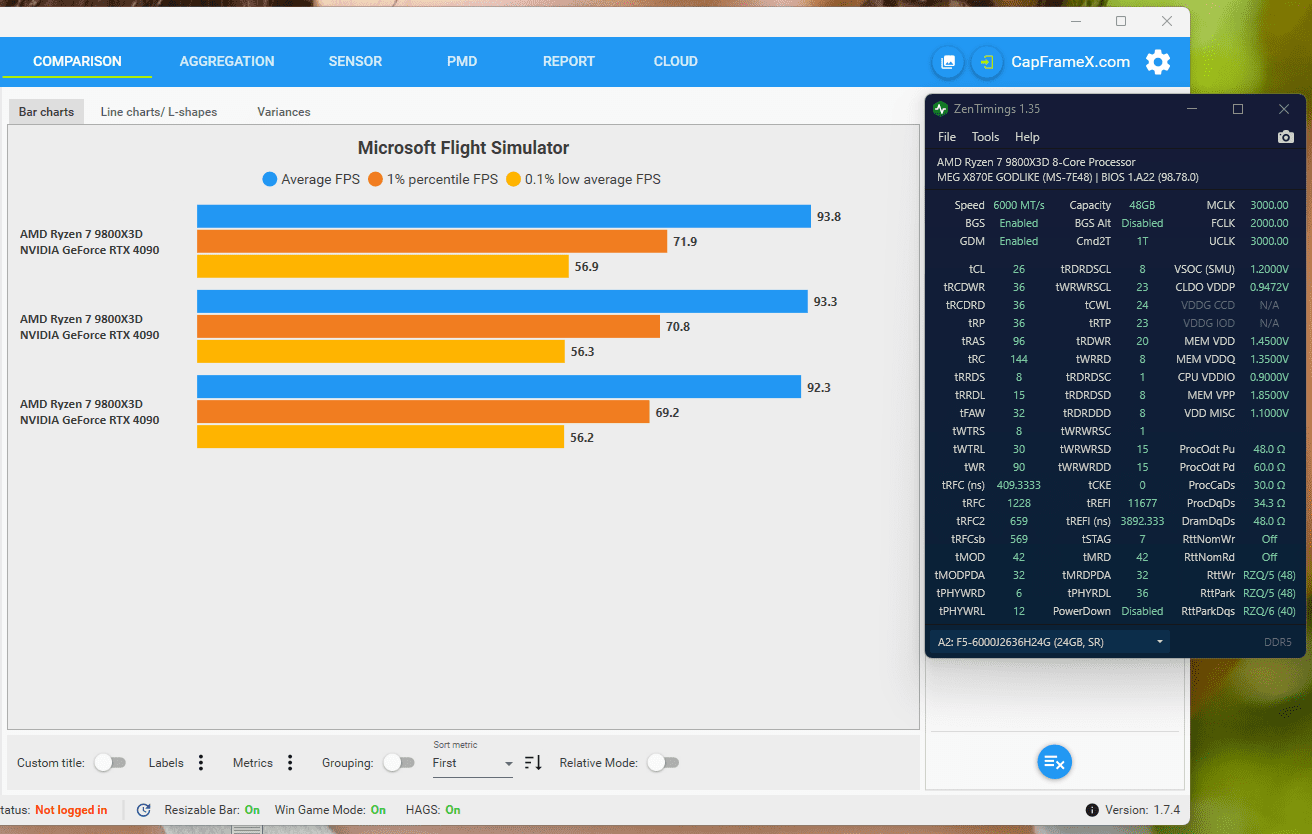This screenshot has height=834, width=1312.
Task: Click the orange 71.9 percentile bar
Action: 432,241
